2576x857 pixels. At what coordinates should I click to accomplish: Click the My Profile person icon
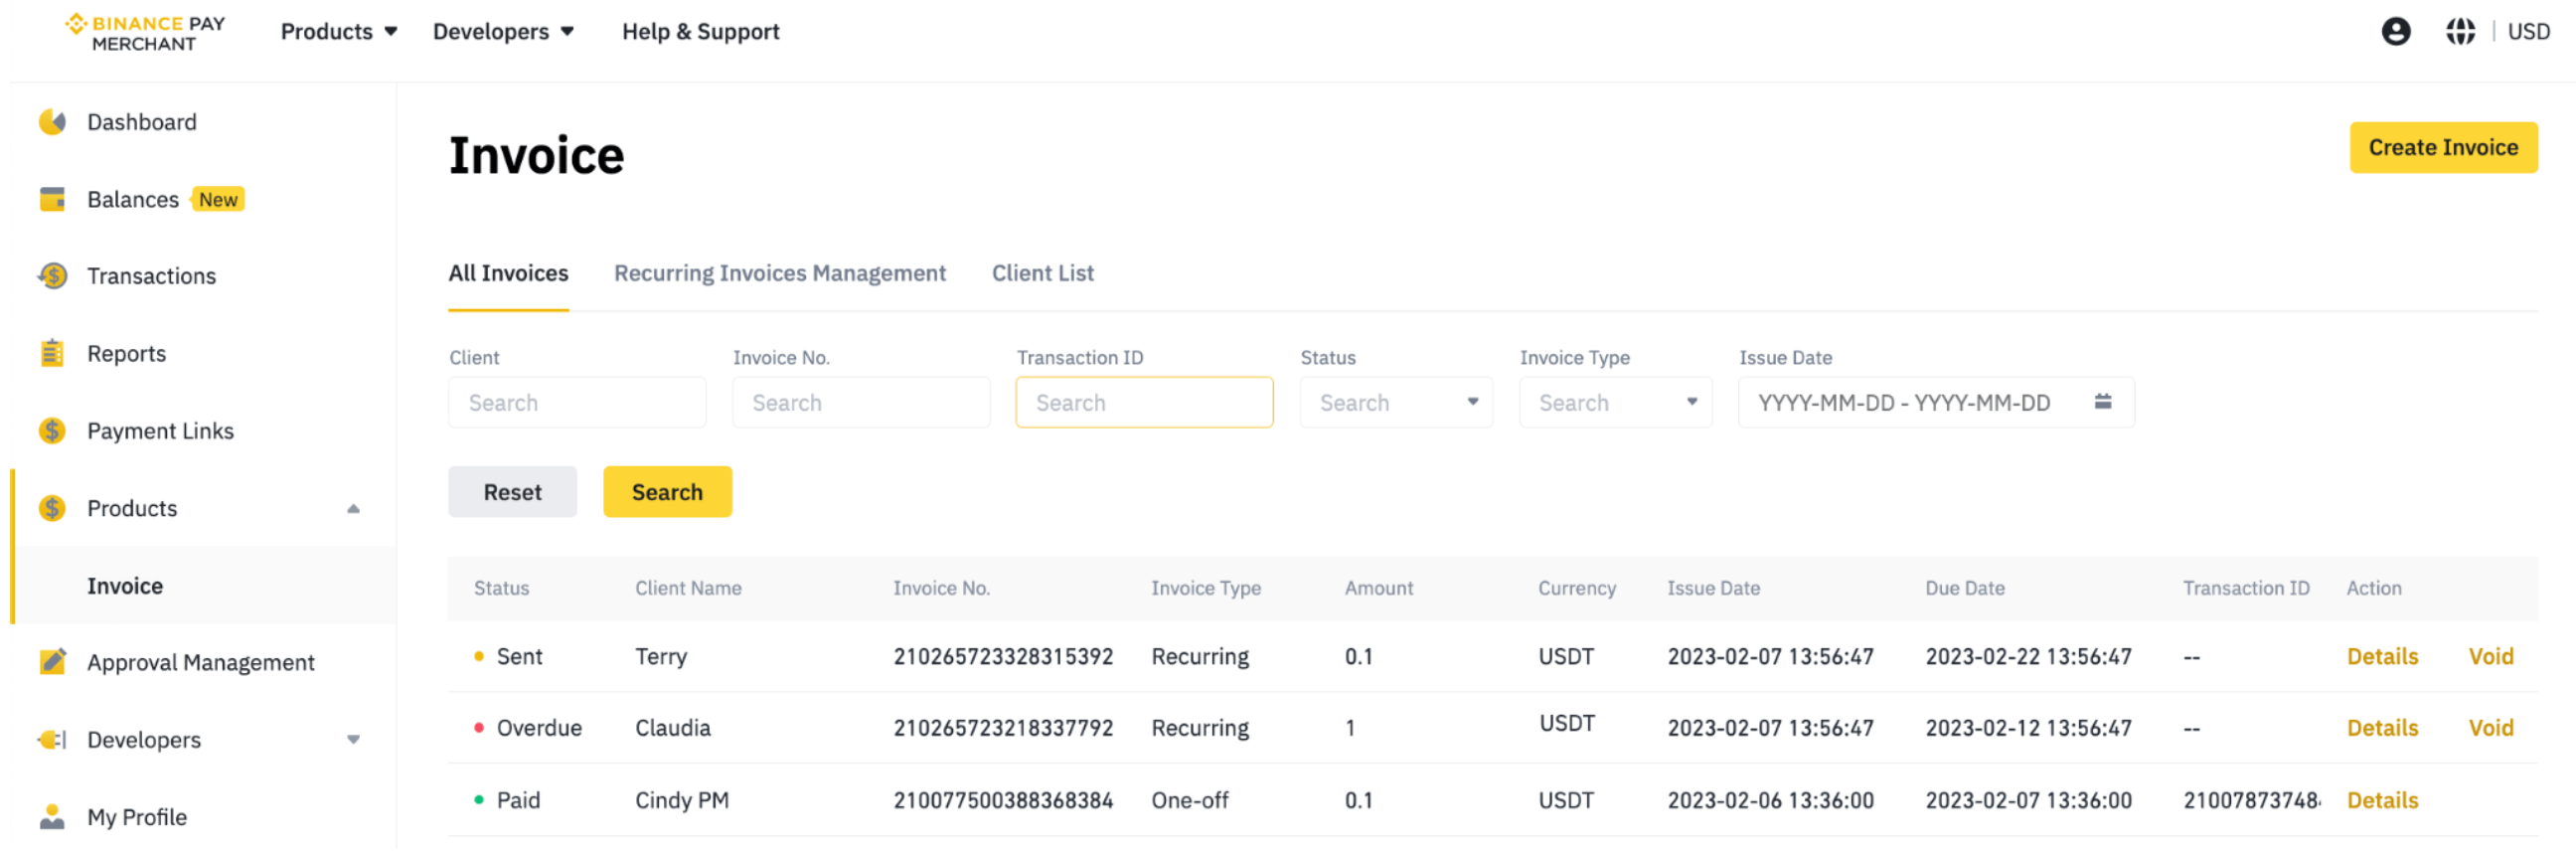(52, 817)
